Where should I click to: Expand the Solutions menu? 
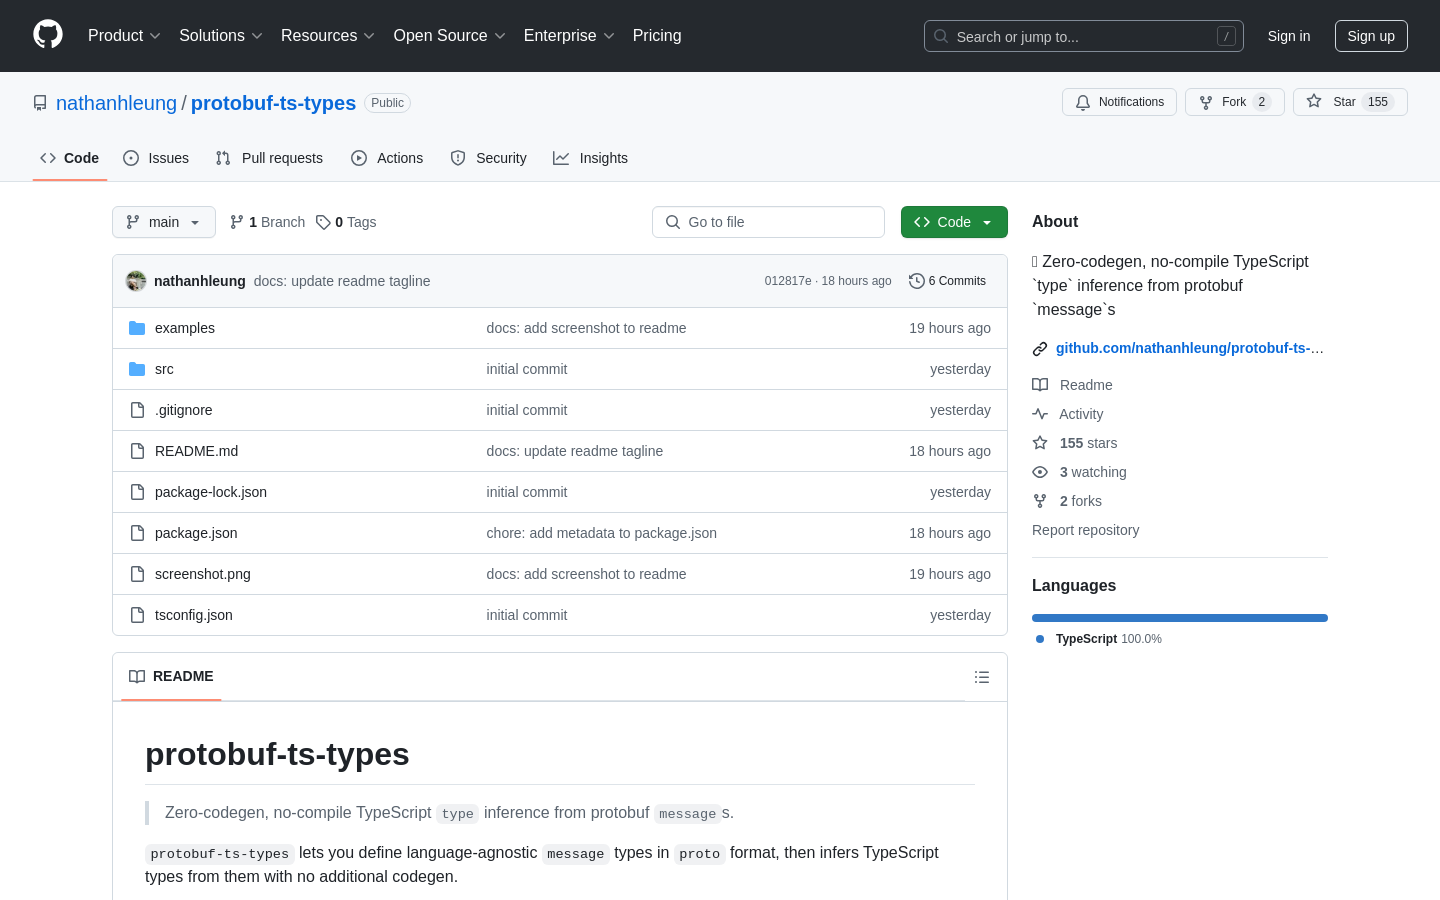tap(220, 36)
